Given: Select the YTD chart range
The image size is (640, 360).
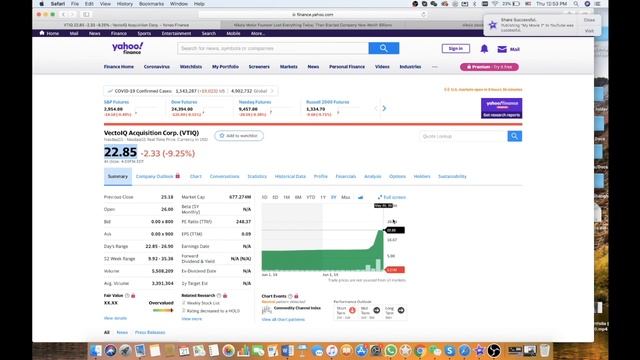Looking at the screenshot, I should click(311, 197).
